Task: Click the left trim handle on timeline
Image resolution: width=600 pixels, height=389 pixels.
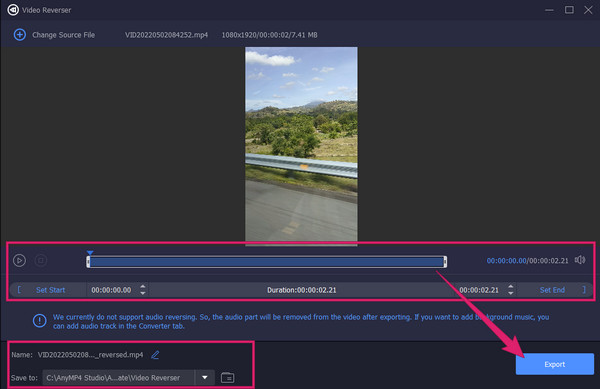Action: tap(88, 262)
